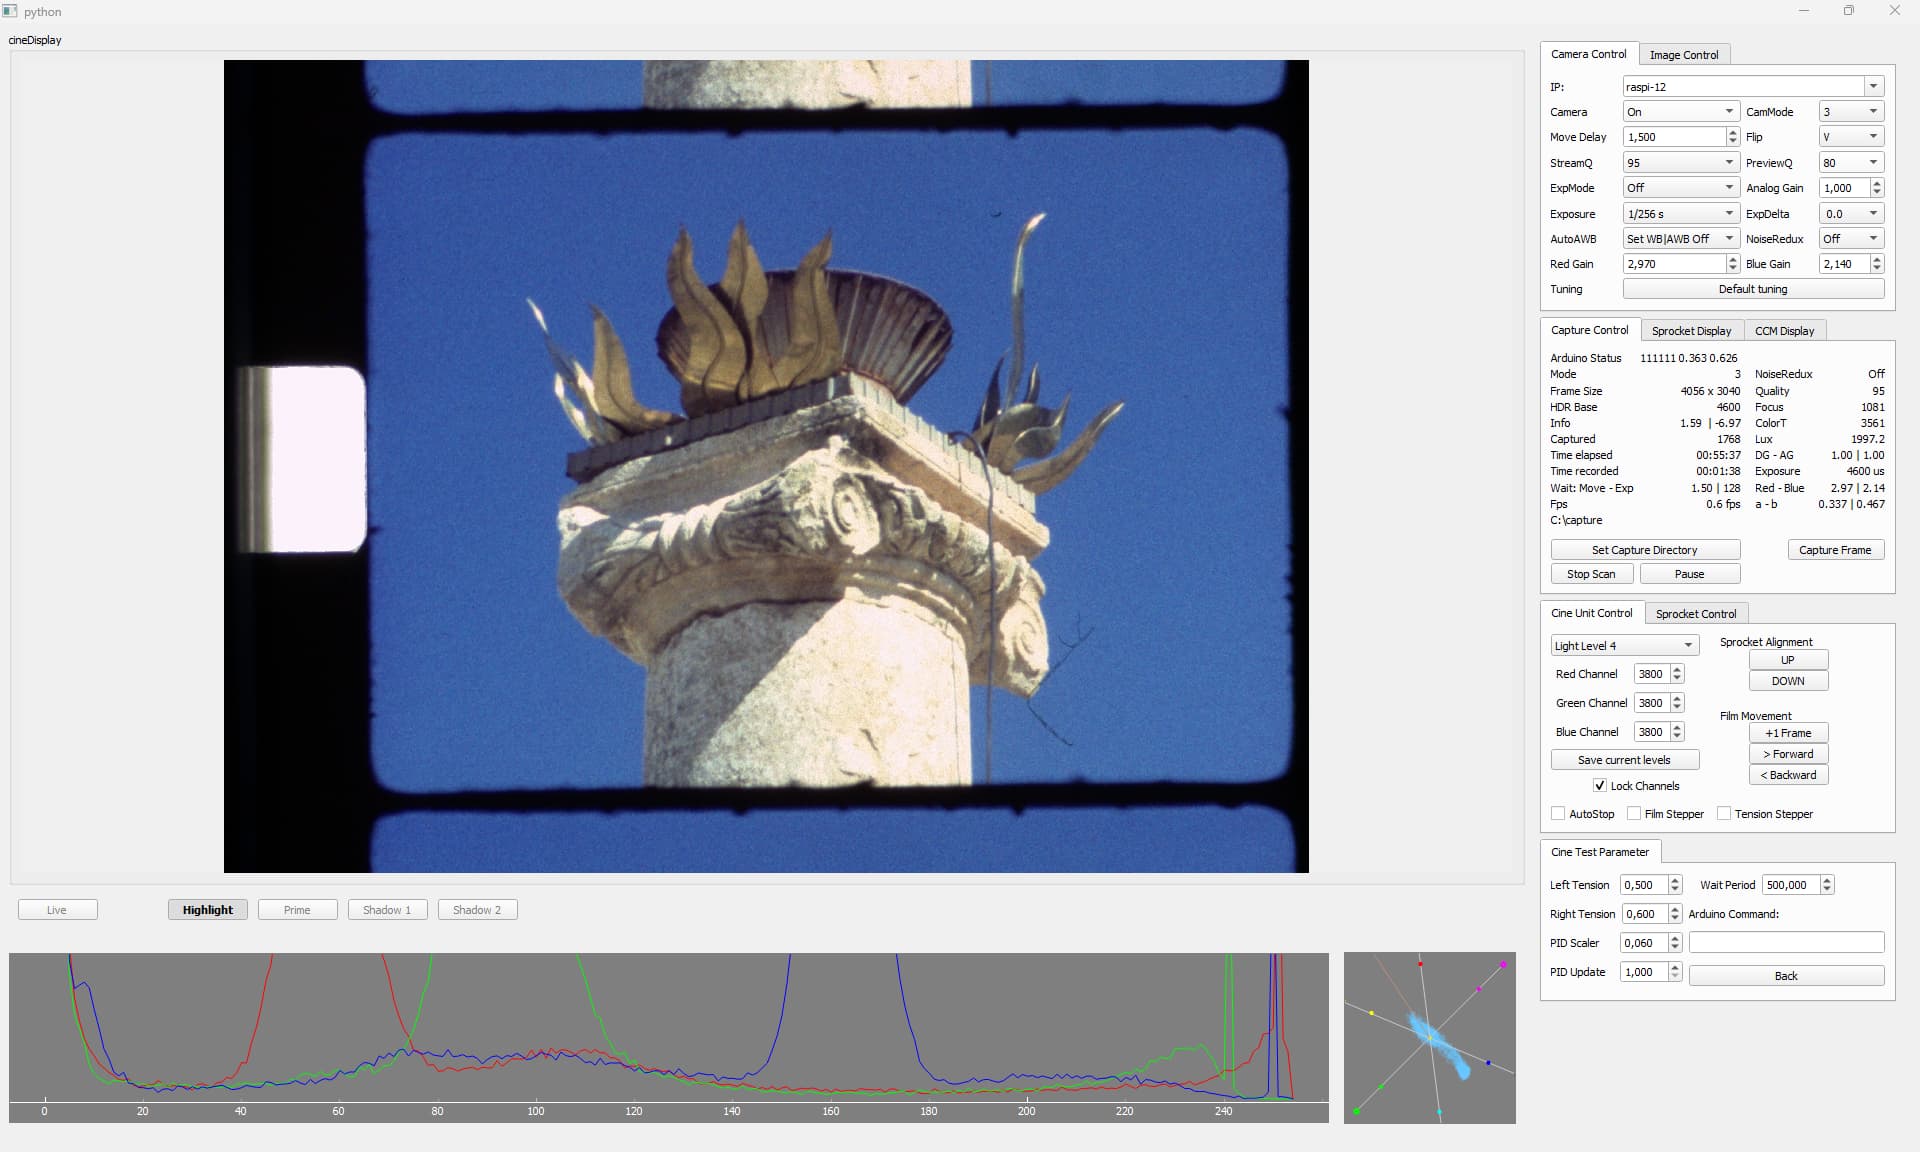Image resolution: width=1920 pixels, height=1152 pixels.
Task: Click the Left Tension value field
Action: pyautogui.click(x=1644, y=885)
